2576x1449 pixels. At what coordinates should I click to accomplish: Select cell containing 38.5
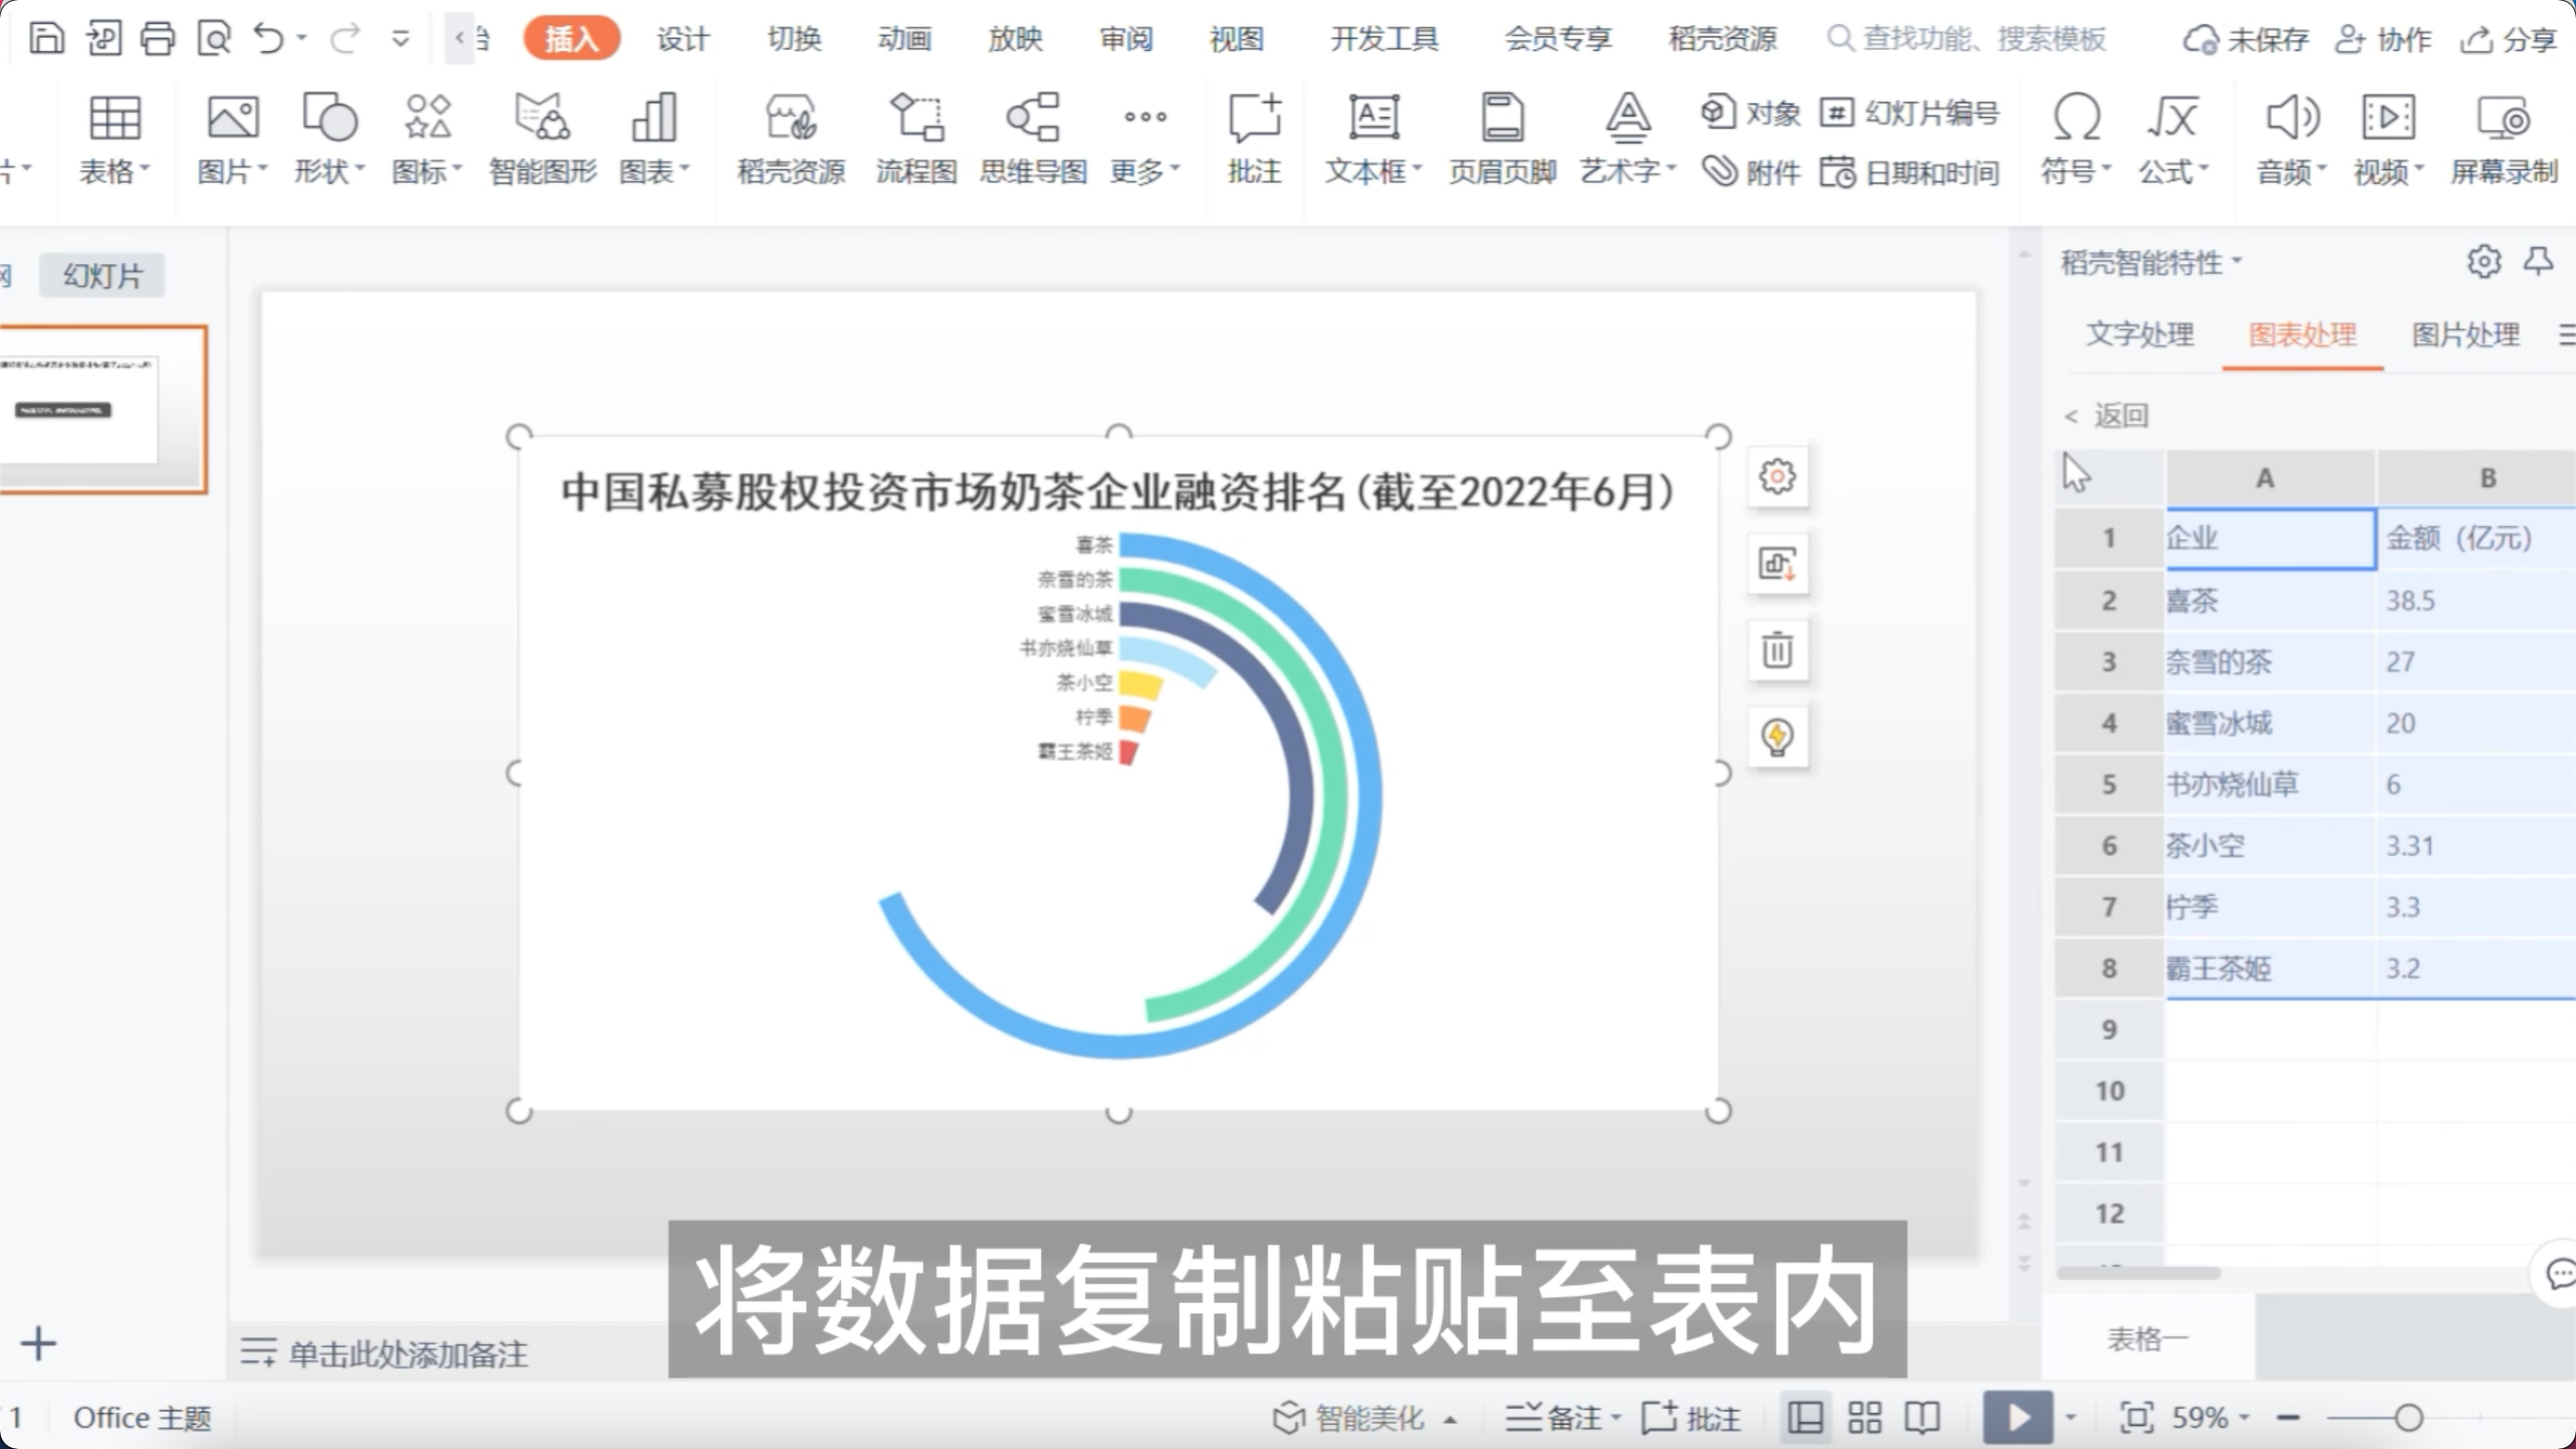pos(2476,601)
